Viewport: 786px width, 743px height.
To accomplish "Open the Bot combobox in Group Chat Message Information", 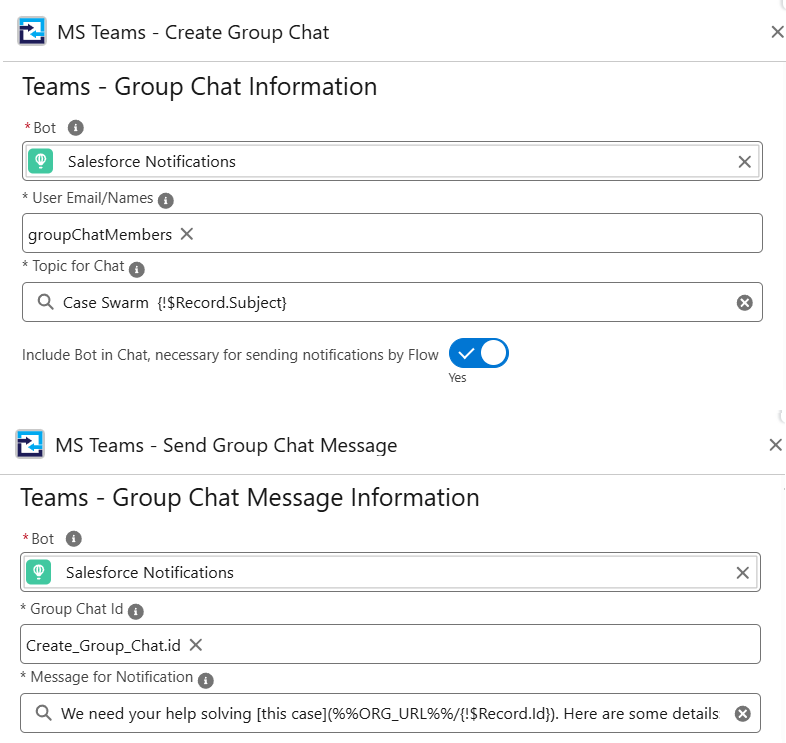I will click(x=390, y=572).
